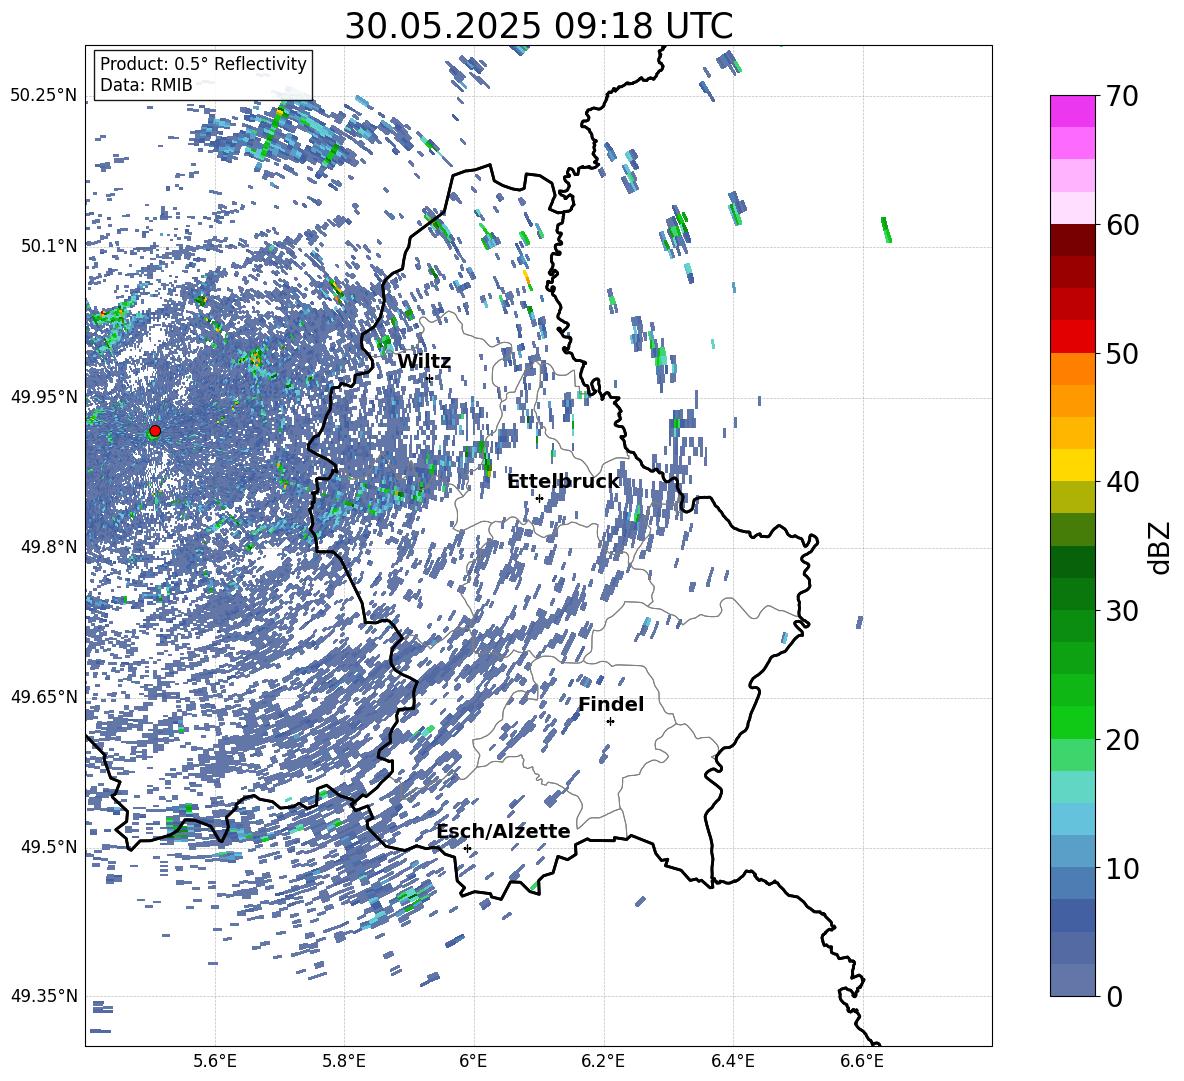Click the 6.6°E longitude label
The image size is (1184, 1081).
tap(862, 1061)
